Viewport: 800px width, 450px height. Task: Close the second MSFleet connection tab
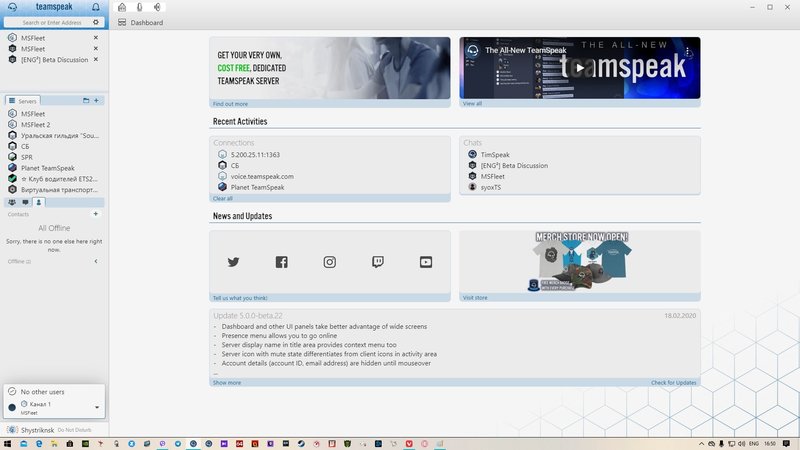[x=95, y=48]
